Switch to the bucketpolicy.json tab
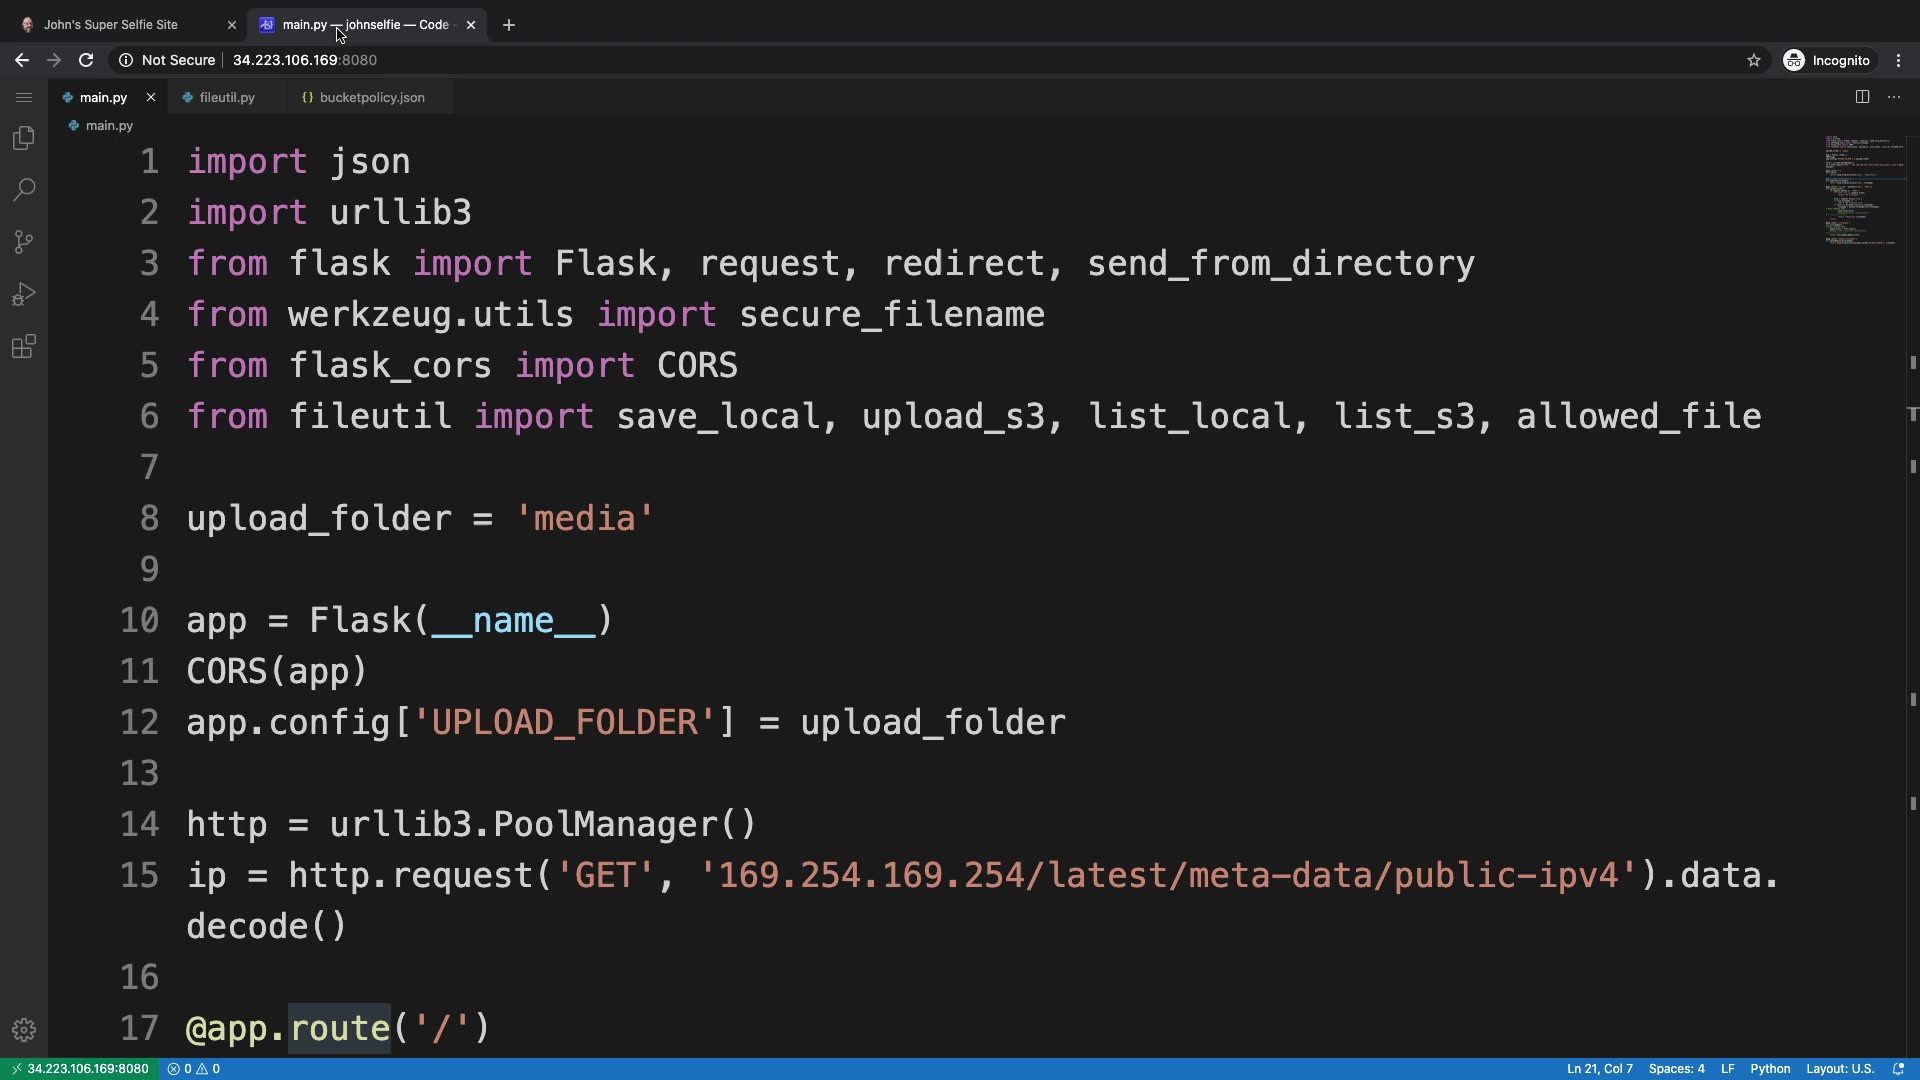Screen dimensions: 1920x1080 pyautogui.click(x=371, y=97)
